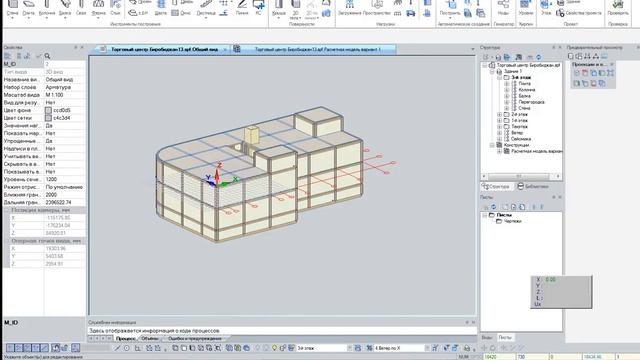Select the Тахотаж tree row
The image size is (640, 360).
coord(519,127)
